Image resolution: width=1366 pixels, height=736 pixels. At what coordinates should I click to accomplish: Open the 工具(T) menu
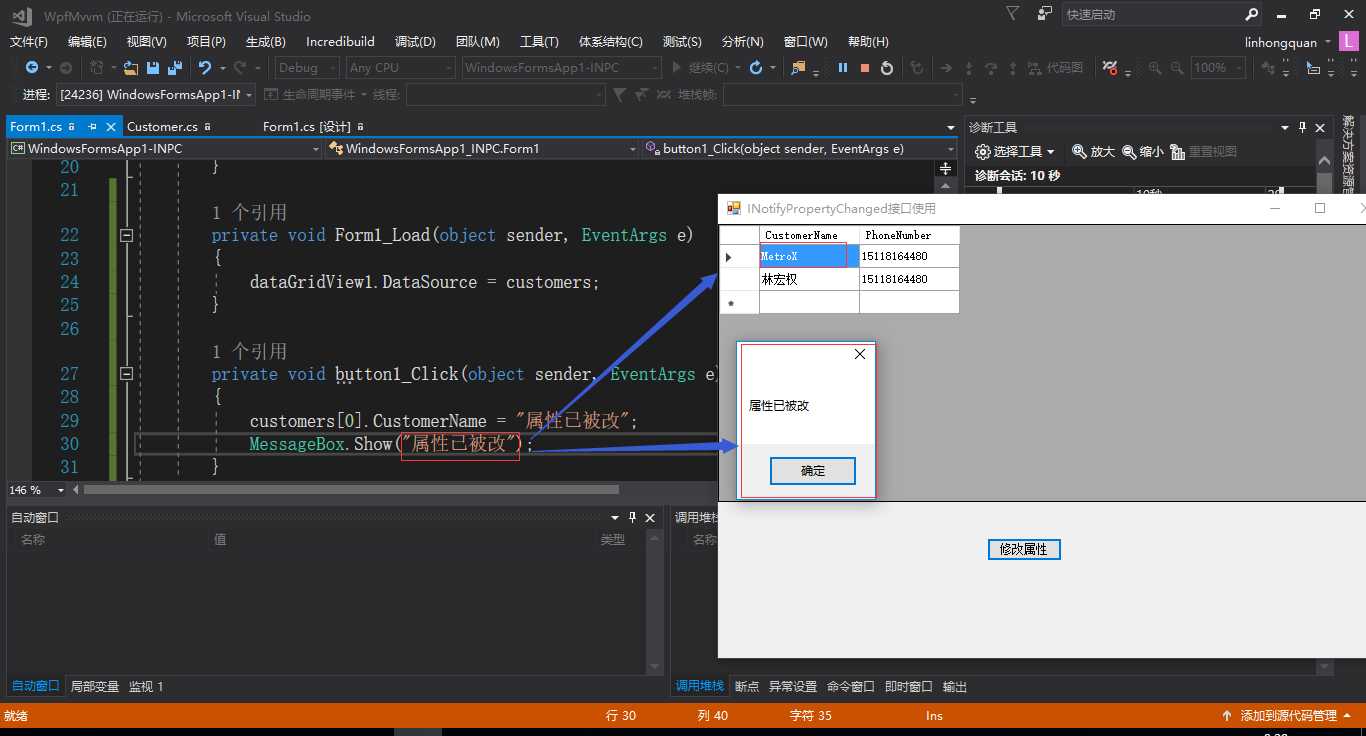click(x=539, y=41)
